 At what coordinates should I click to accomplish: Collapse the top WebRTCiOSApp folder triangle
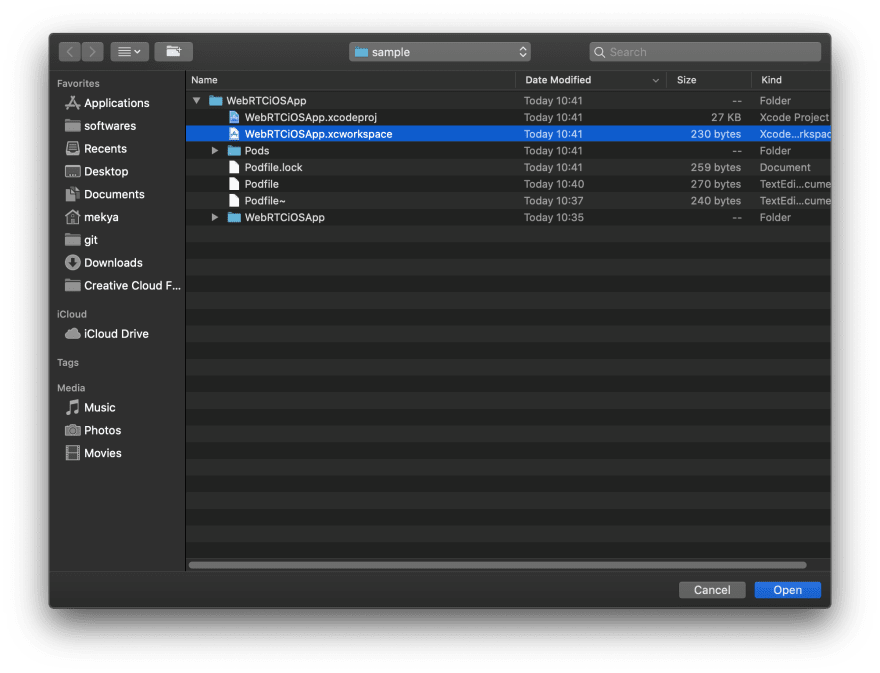[x=196, y=100]
